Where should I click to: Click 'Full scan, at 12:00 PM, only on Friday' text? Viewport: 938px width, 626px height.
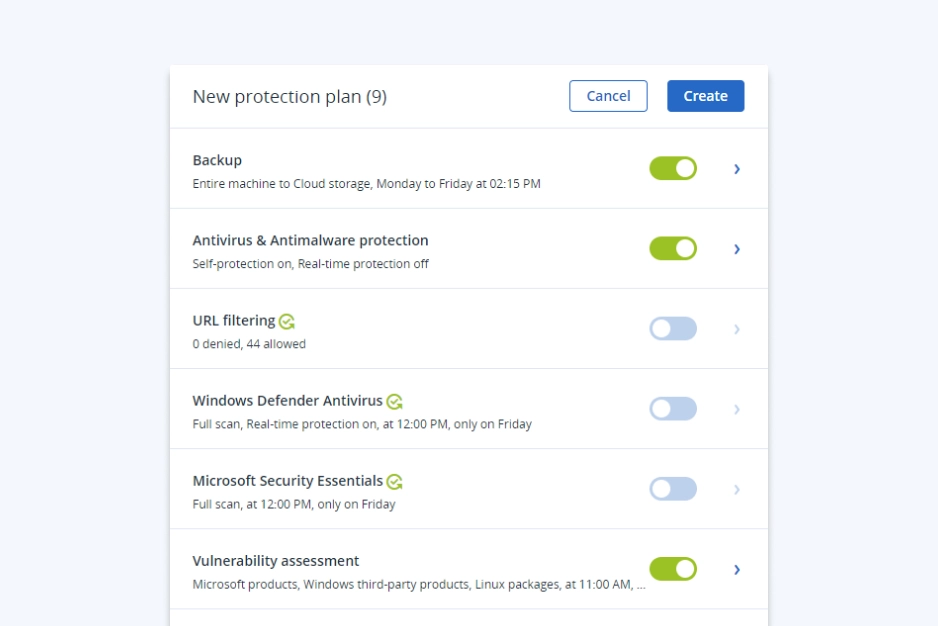coord(294,505)
